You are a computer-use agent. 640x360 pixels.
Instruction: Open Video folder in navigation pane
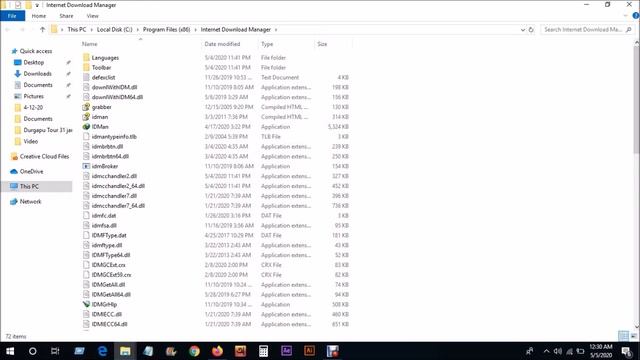point(31,141)
